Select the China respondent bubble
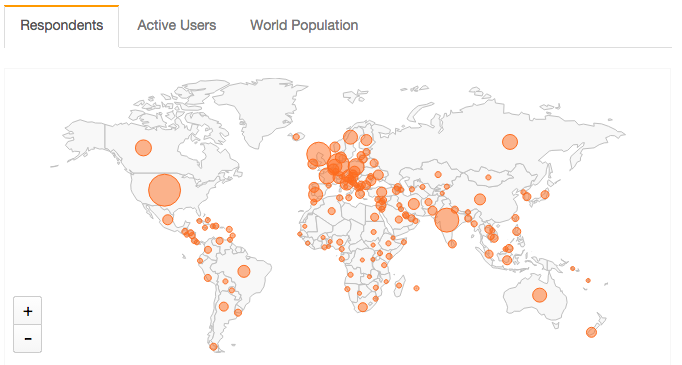Screen dimensions: 682x365 pyautogui.click(x=480, y=199)
